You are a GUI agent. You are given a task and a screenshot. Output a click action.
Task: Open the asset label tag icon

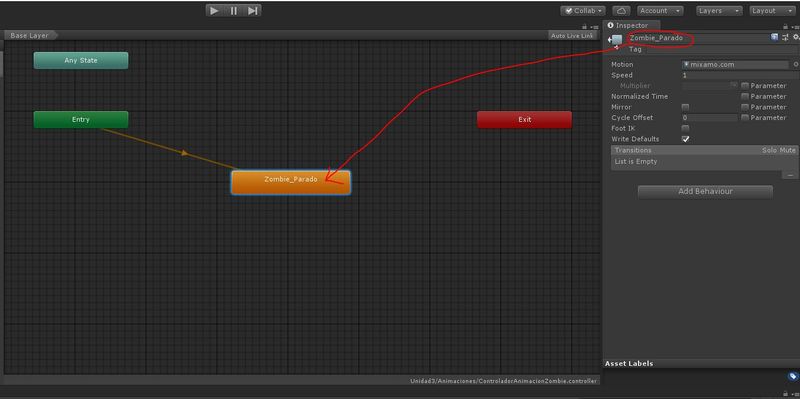click(x=793, y=377)
